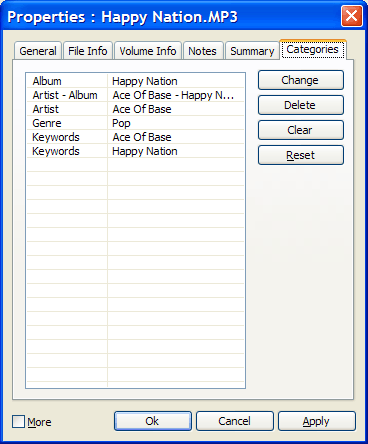This screenshot has height=444, width=368.
Task: Select Keywords row with Happy Nation
Action: [x=135, y=151]
